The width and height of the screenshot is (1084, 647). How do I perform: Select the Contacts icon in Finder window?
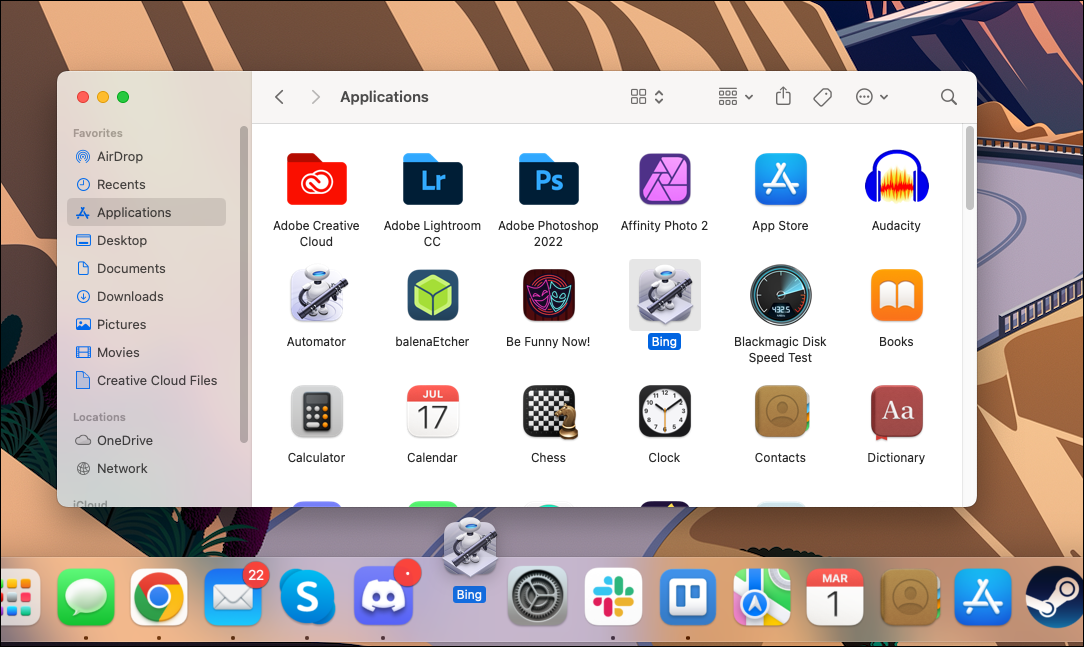[x=781, y=411]
